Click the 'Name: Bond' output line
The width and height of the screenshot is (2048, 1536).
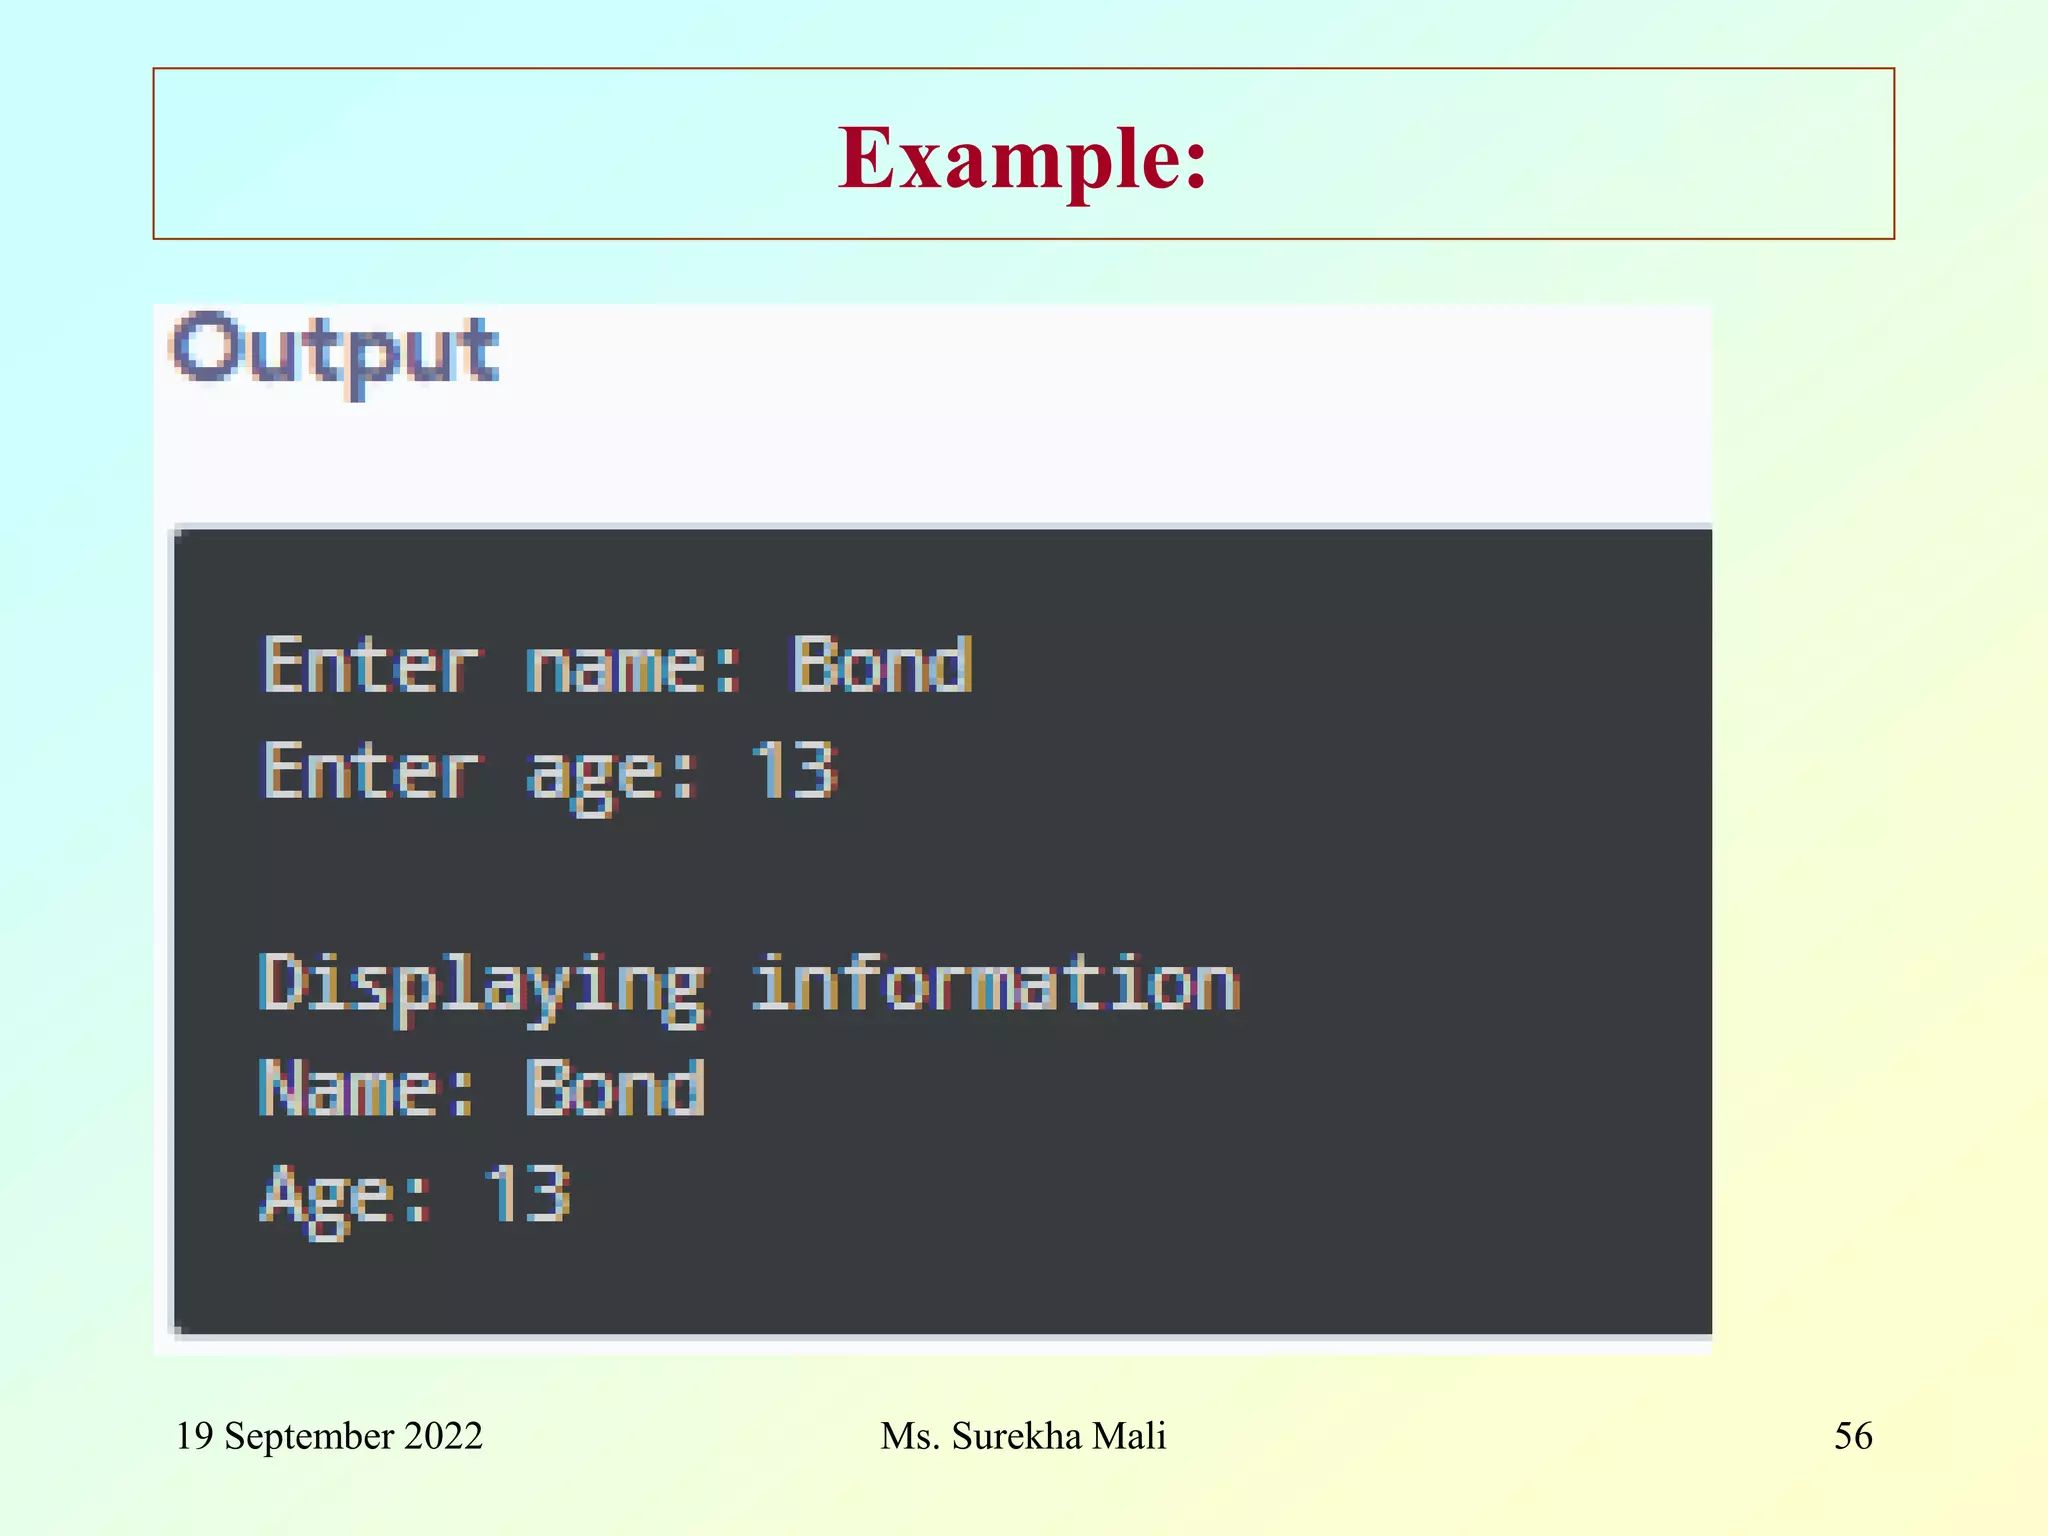(x=482, y=1090)
